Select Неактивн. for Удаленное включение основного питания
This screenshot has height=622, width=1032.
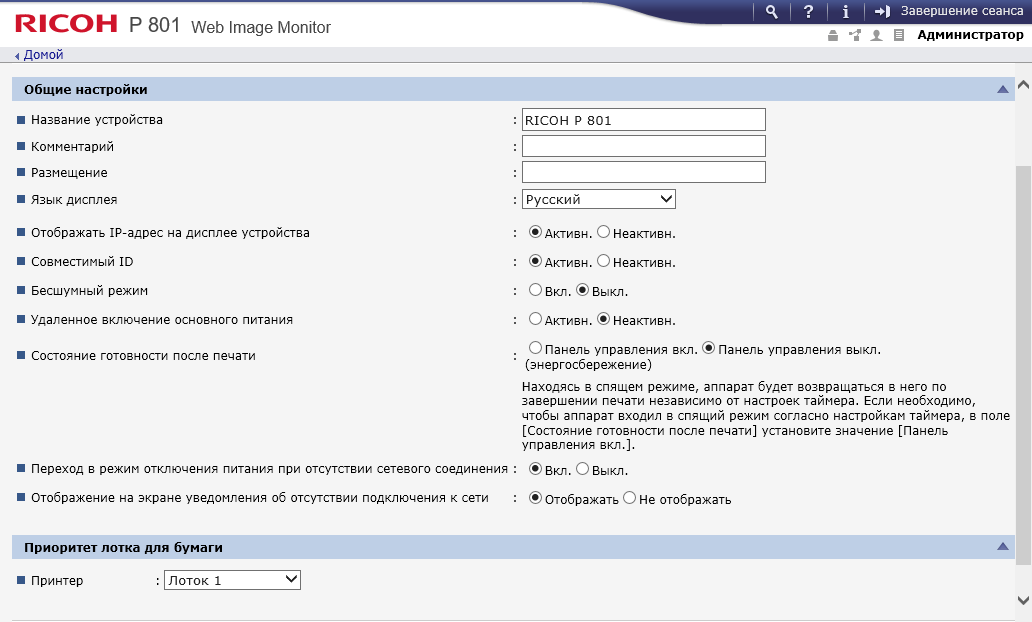604,319
